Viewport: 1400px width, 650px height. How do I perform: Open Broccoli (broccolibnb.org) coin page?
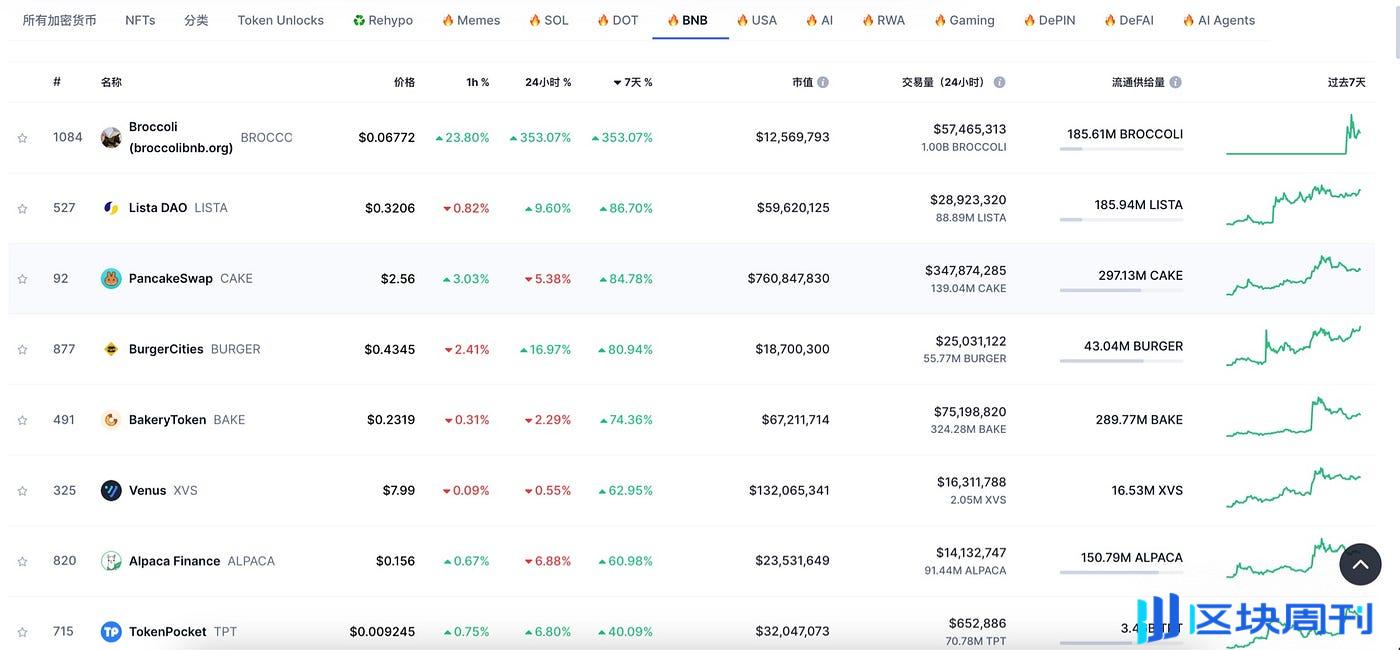pyautogui.click(x=181, y=137)
